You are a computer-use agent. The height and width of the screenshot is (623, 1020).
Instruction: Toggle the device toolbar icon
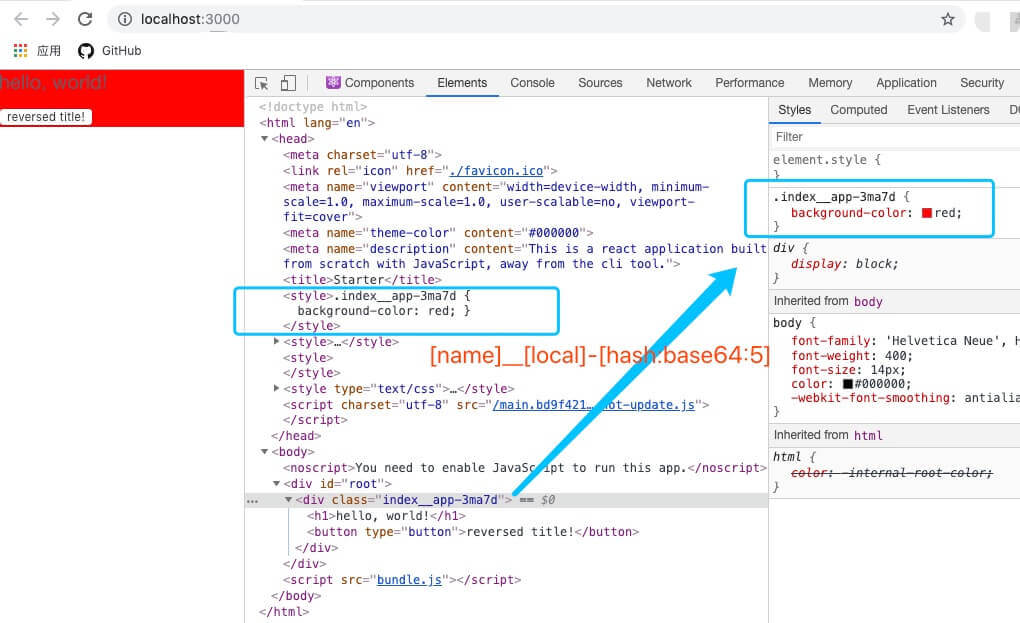click(288, 83)
